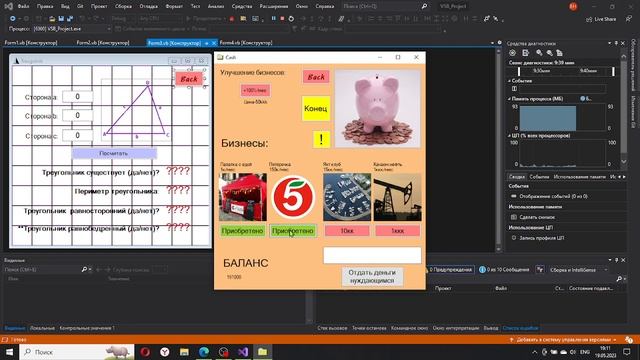Switch to Form4.vb [Конструктор] tab
This screenshot has height=360, width=640.
tap(246, 42)
